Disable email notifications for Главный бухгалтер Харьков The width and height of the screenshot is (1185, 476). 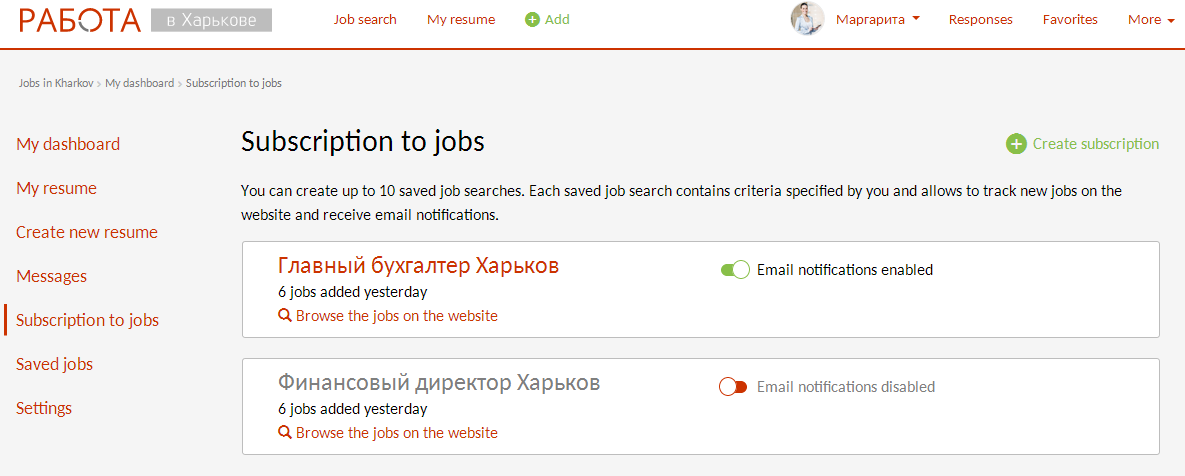click(x=734, y=270)
